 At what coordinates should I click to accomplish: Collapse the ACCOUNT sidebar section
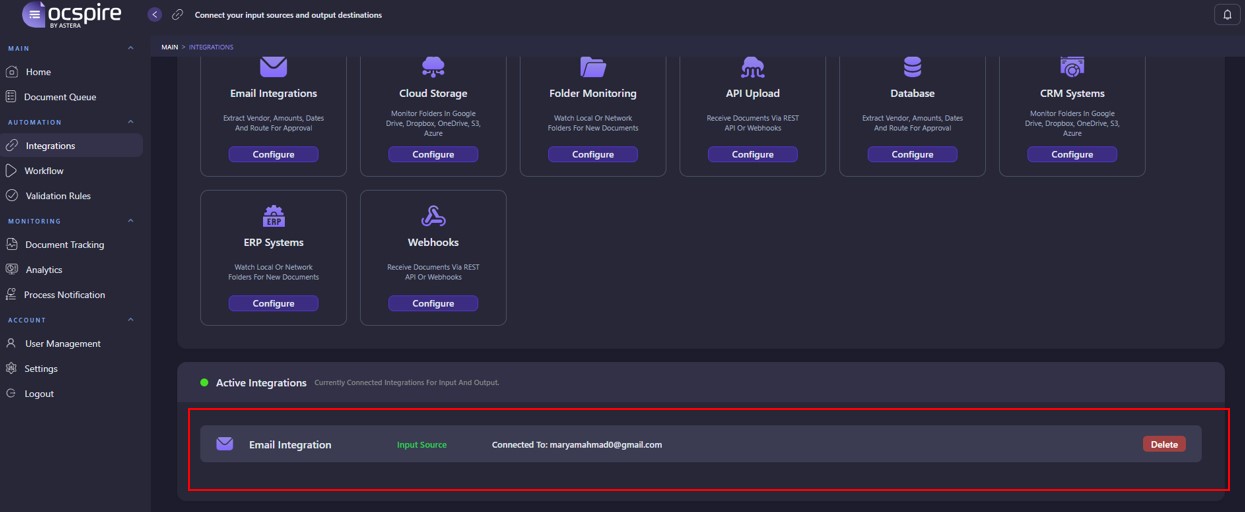click(131, 320)
